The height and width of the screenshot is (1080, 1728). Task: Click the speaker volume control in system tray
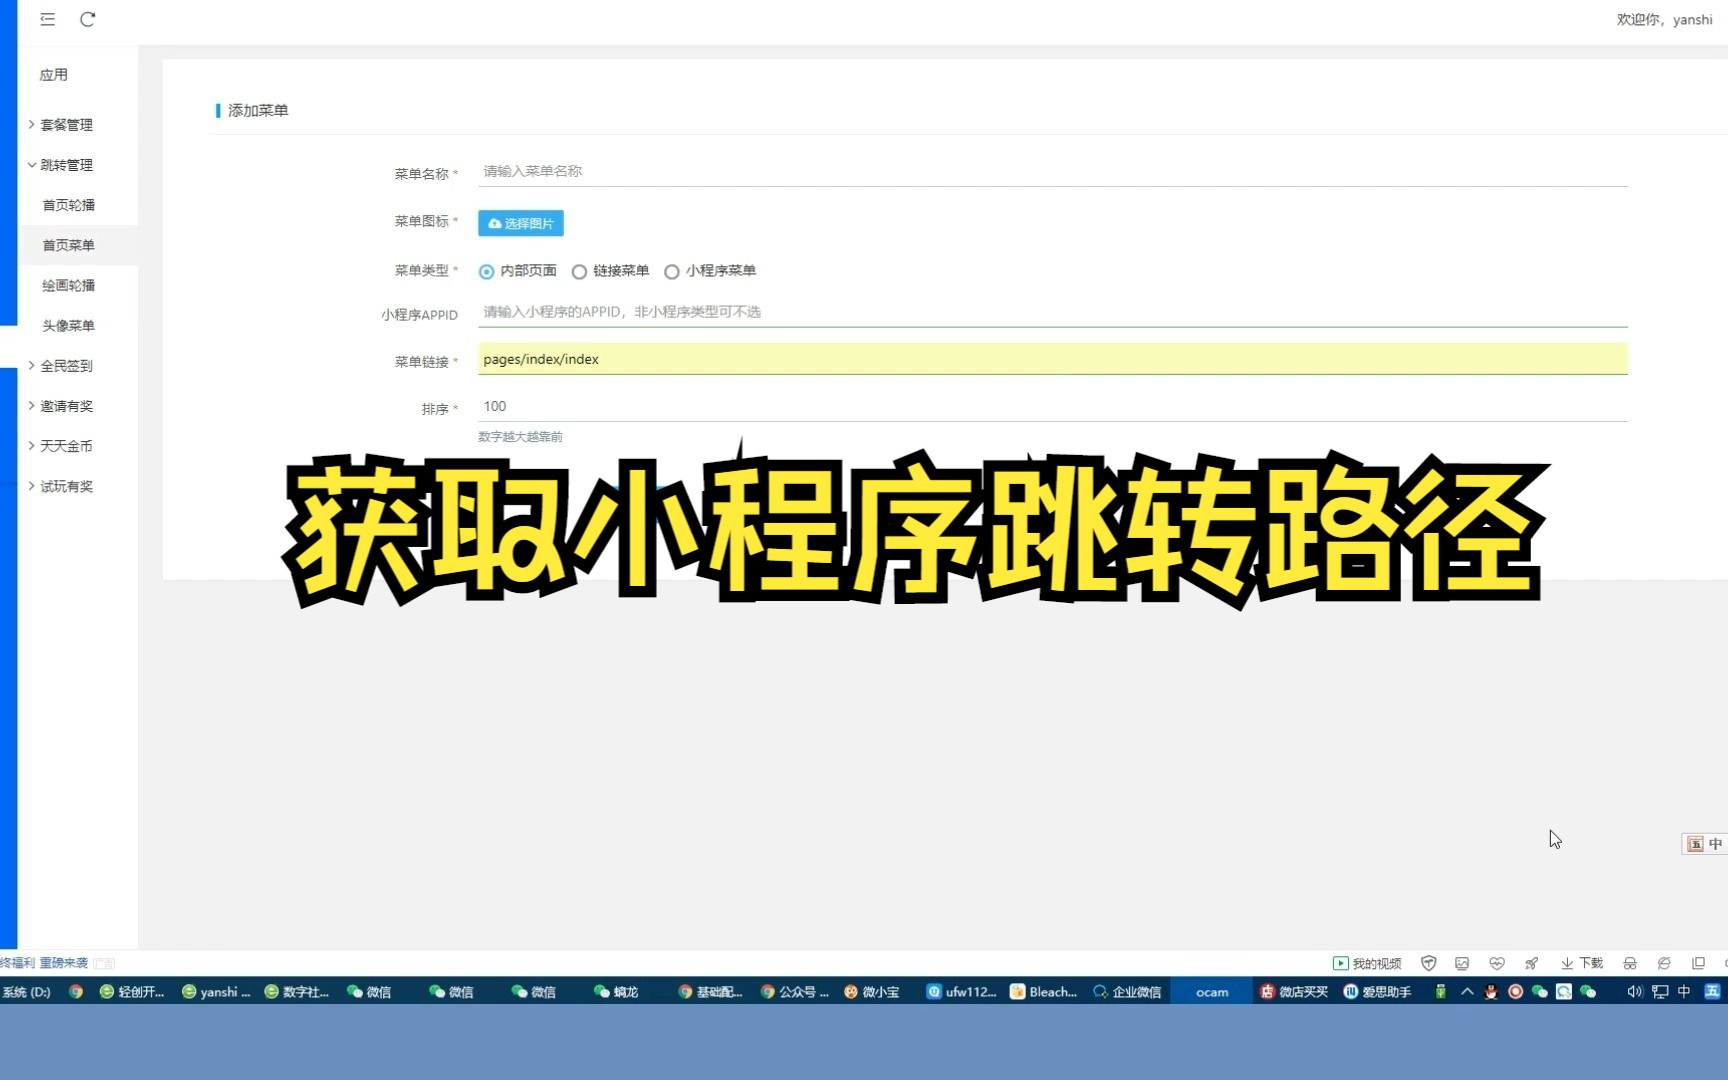pyautogui.click(x=1634, y=991)
